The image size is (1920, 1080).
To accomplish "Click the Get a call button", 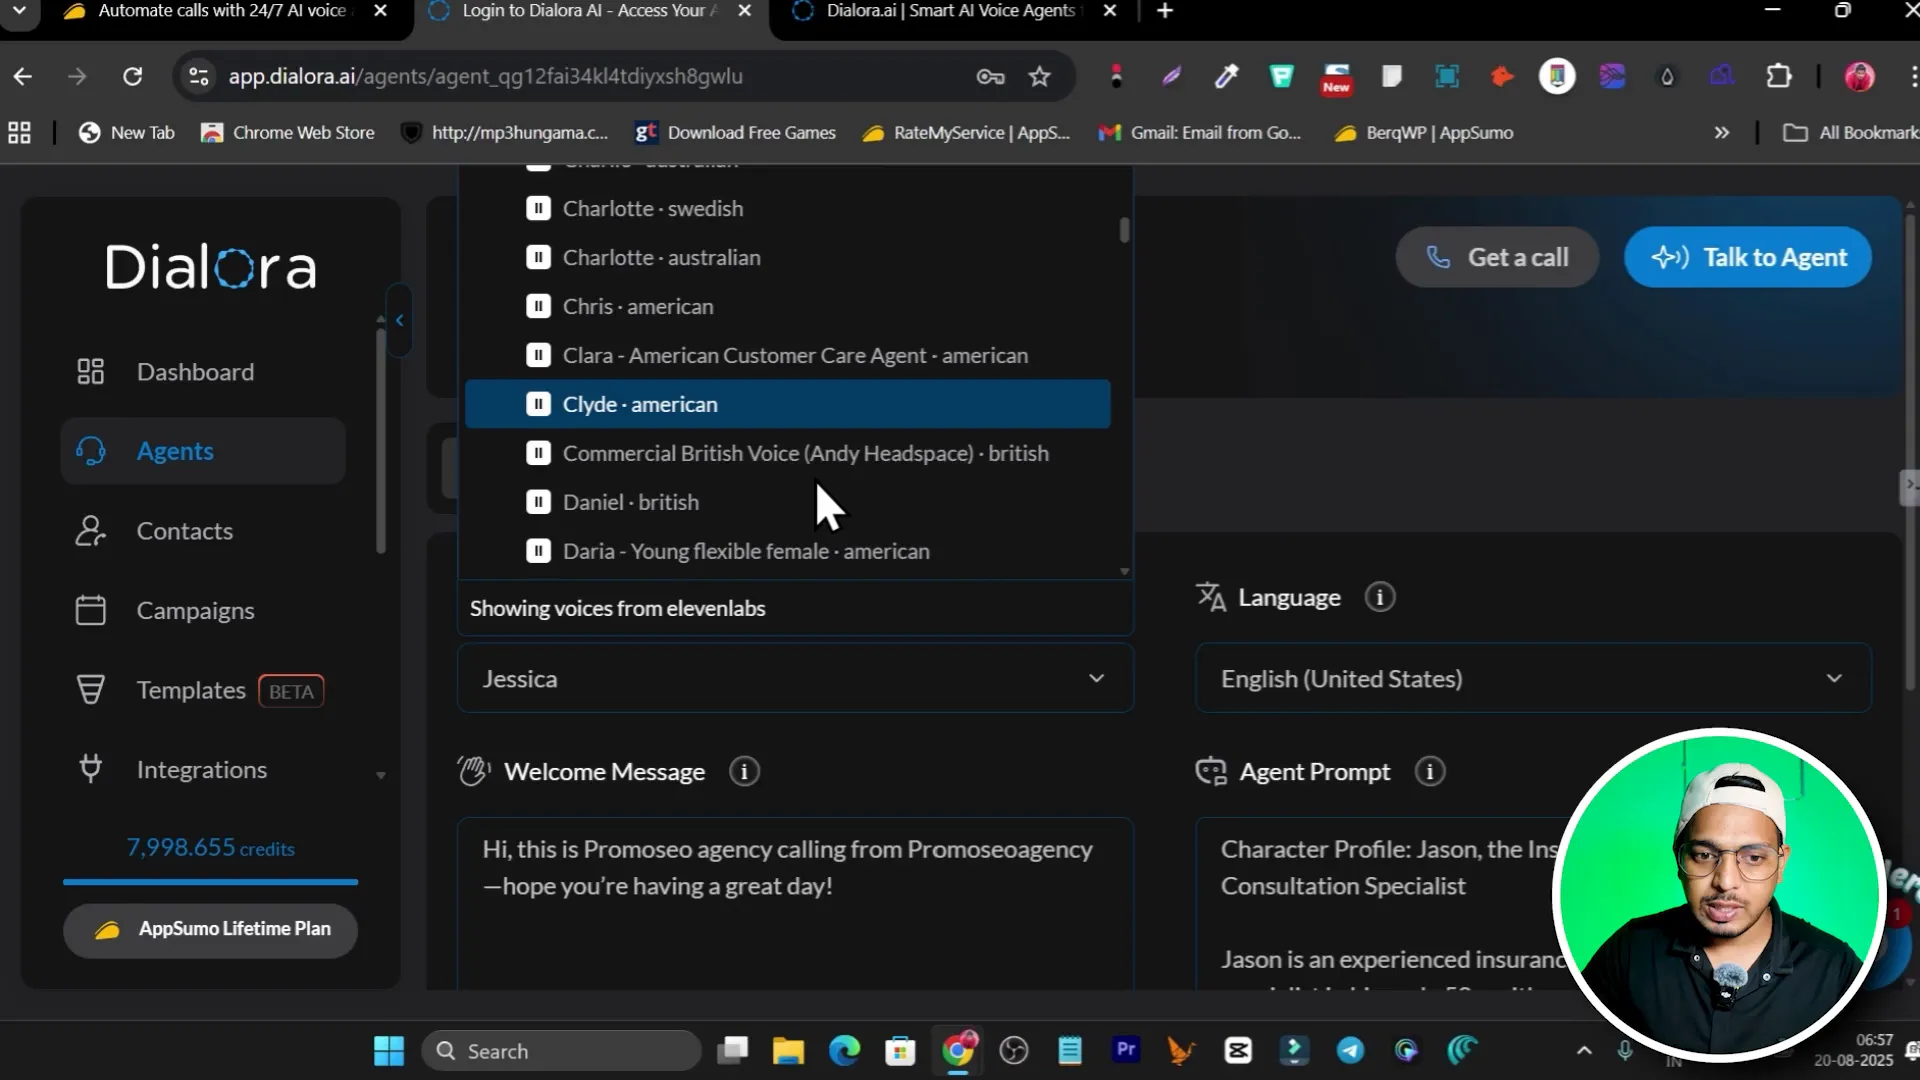I will point(1496,257).
